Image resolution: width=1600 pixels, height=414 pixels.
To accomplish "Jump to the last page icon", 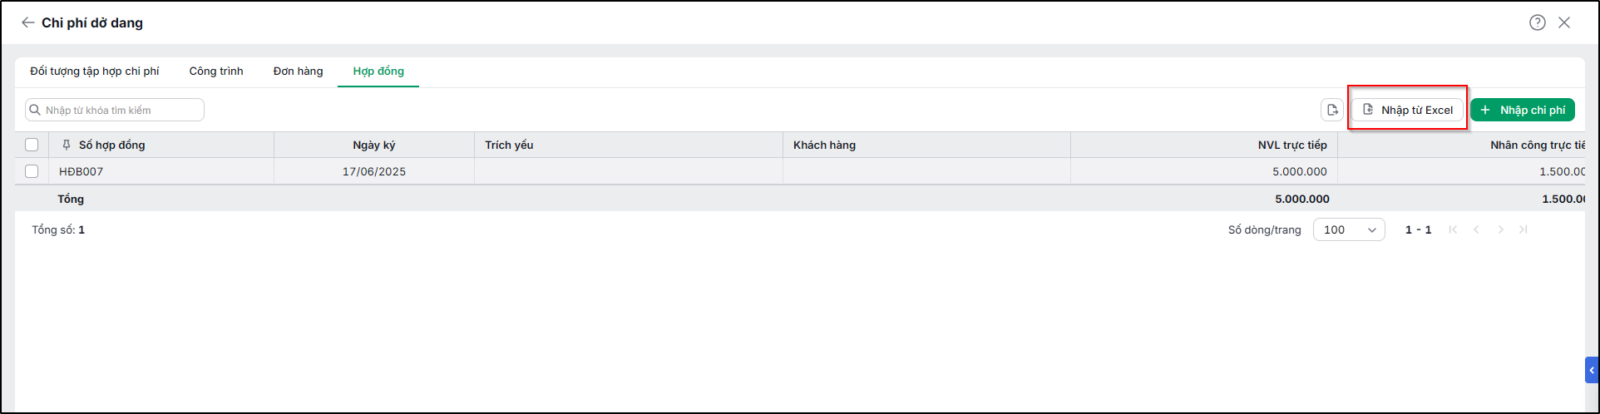I will coord(1523,230).
